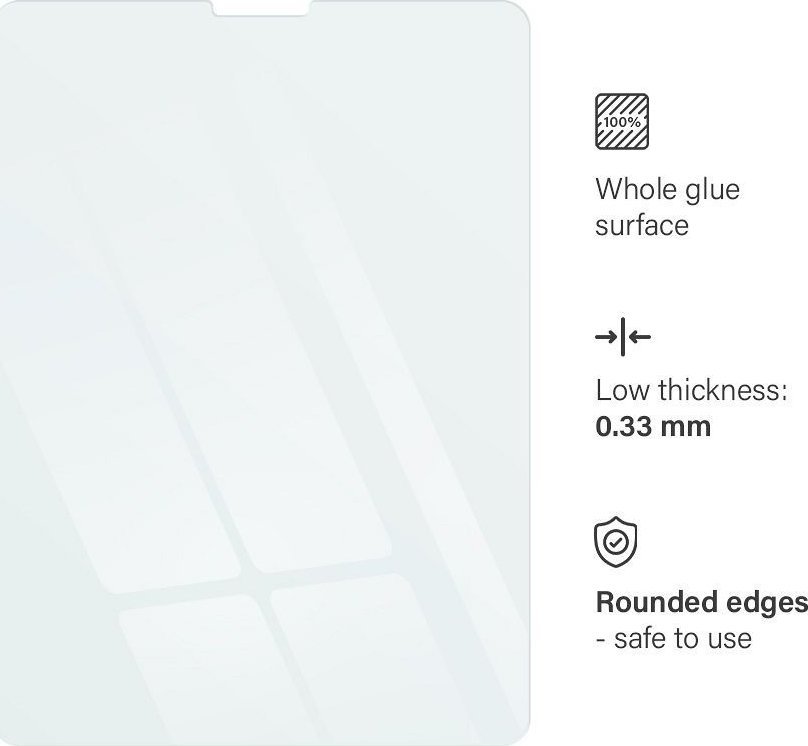Click the vertical bar in thickness icon
808x746 pixels.
pyautogui.click(x=622, y=337)
